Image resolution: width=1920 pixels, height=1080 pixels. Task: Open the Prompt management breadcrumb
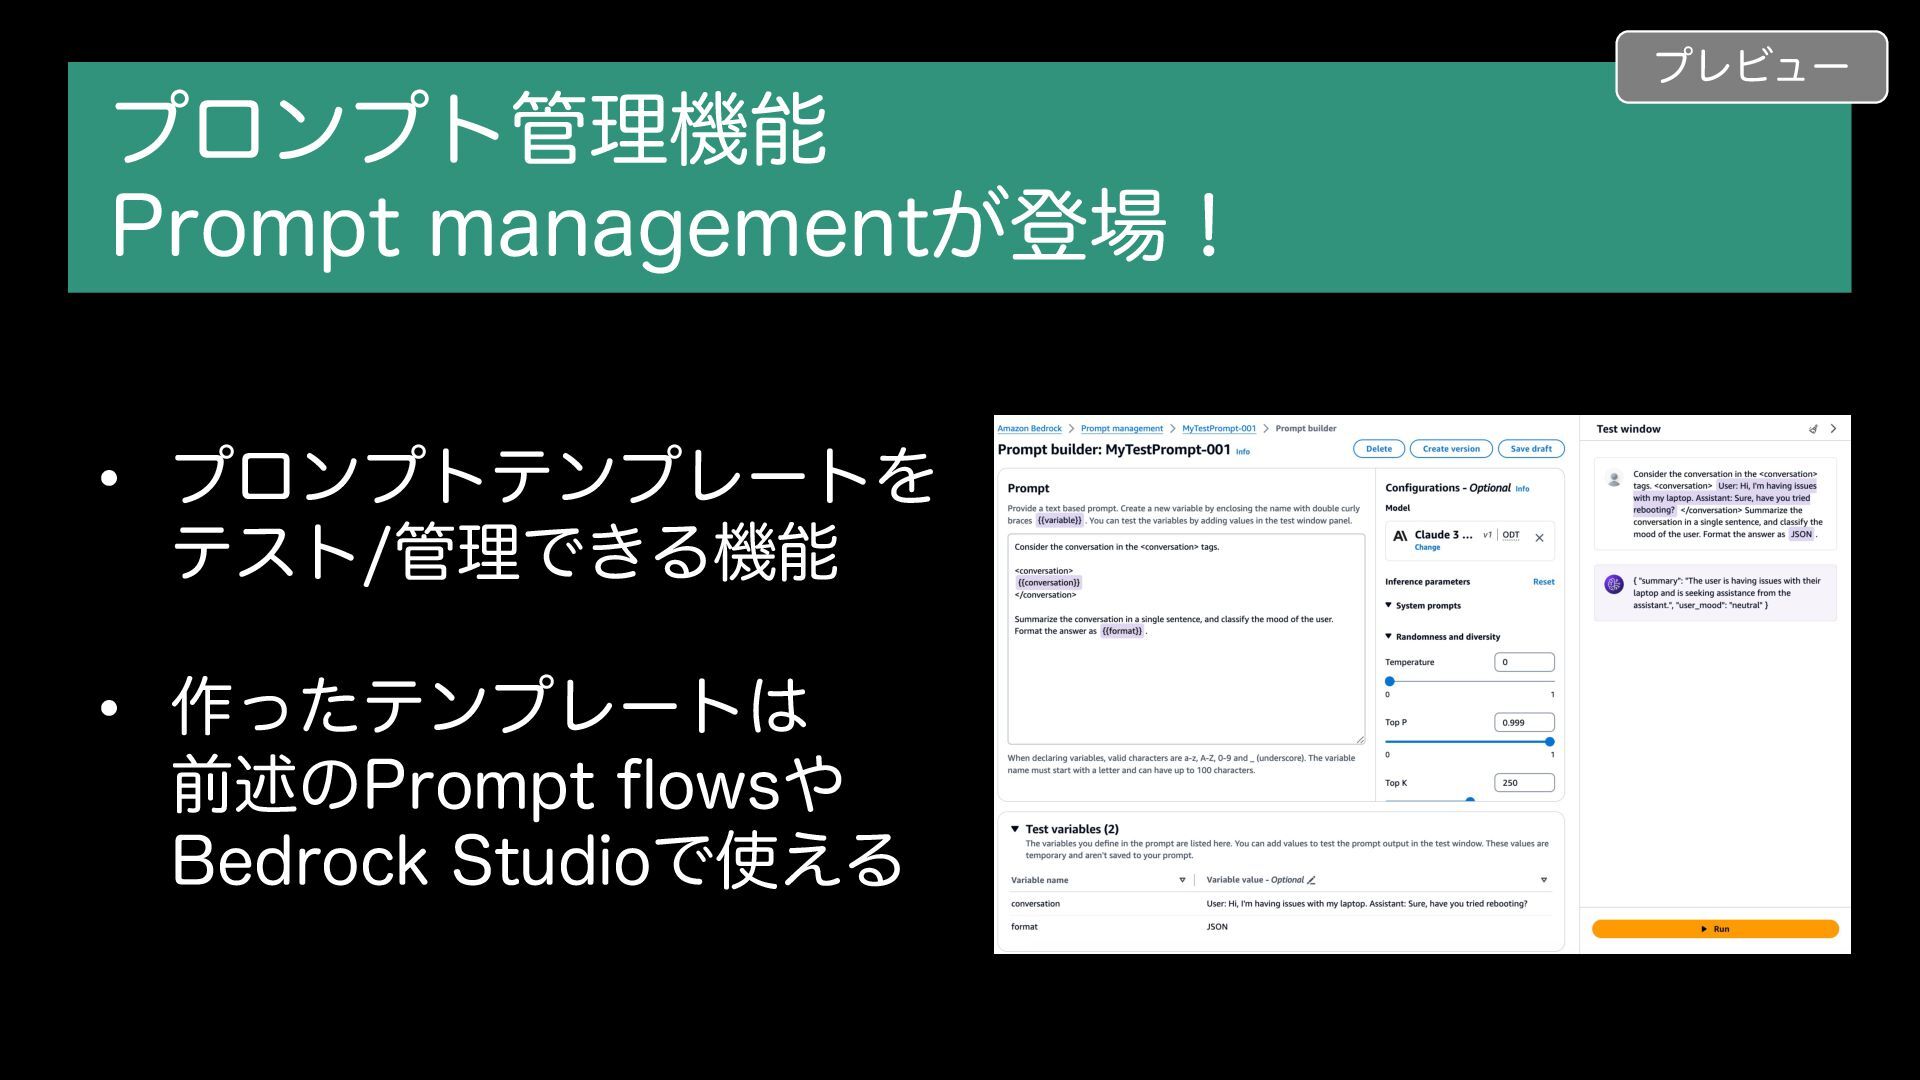pyautogui.click(x=1121, y=429)
